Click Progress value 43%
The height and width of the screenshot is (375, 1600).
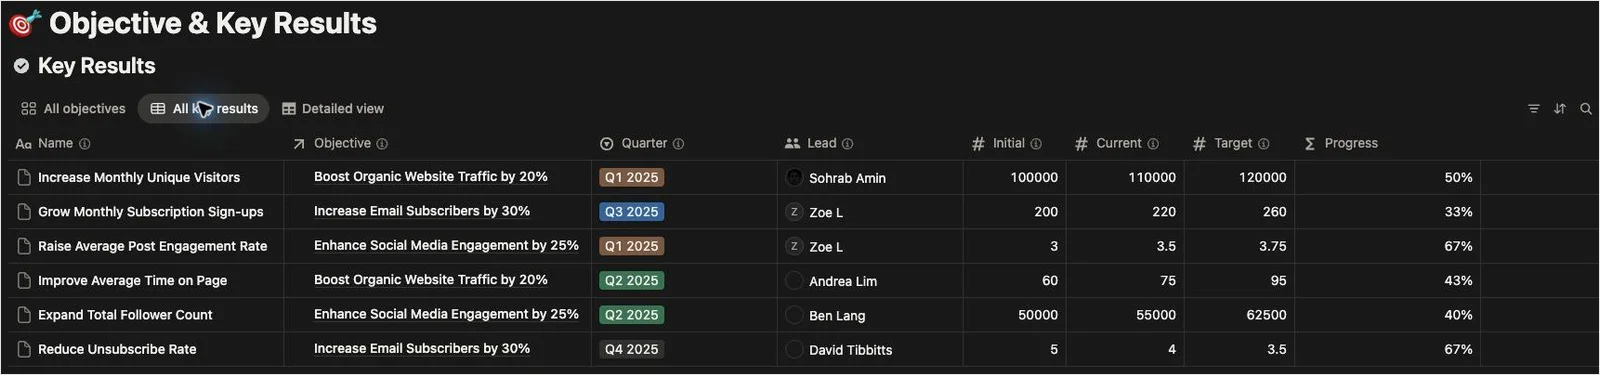(x=1458, y=281)
